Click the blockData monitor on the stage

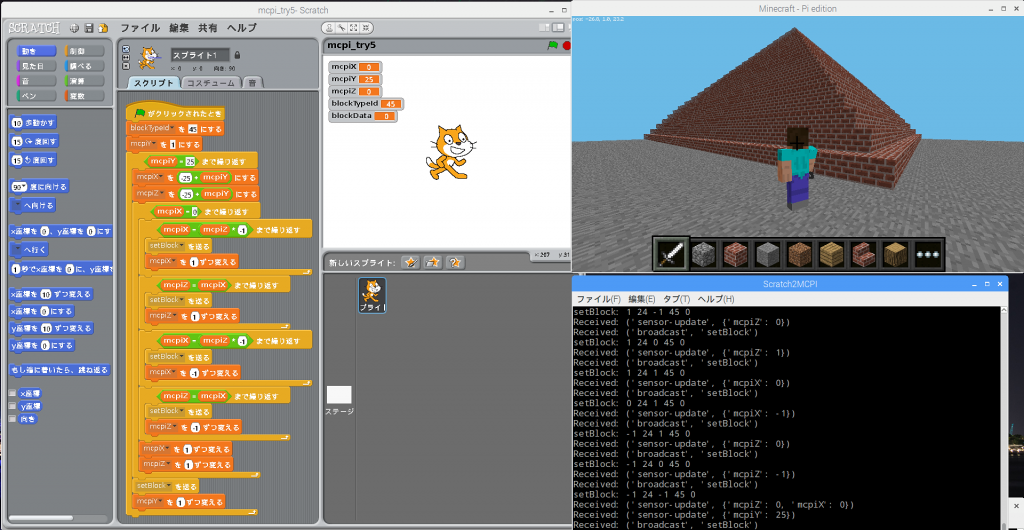pos(362,116)
